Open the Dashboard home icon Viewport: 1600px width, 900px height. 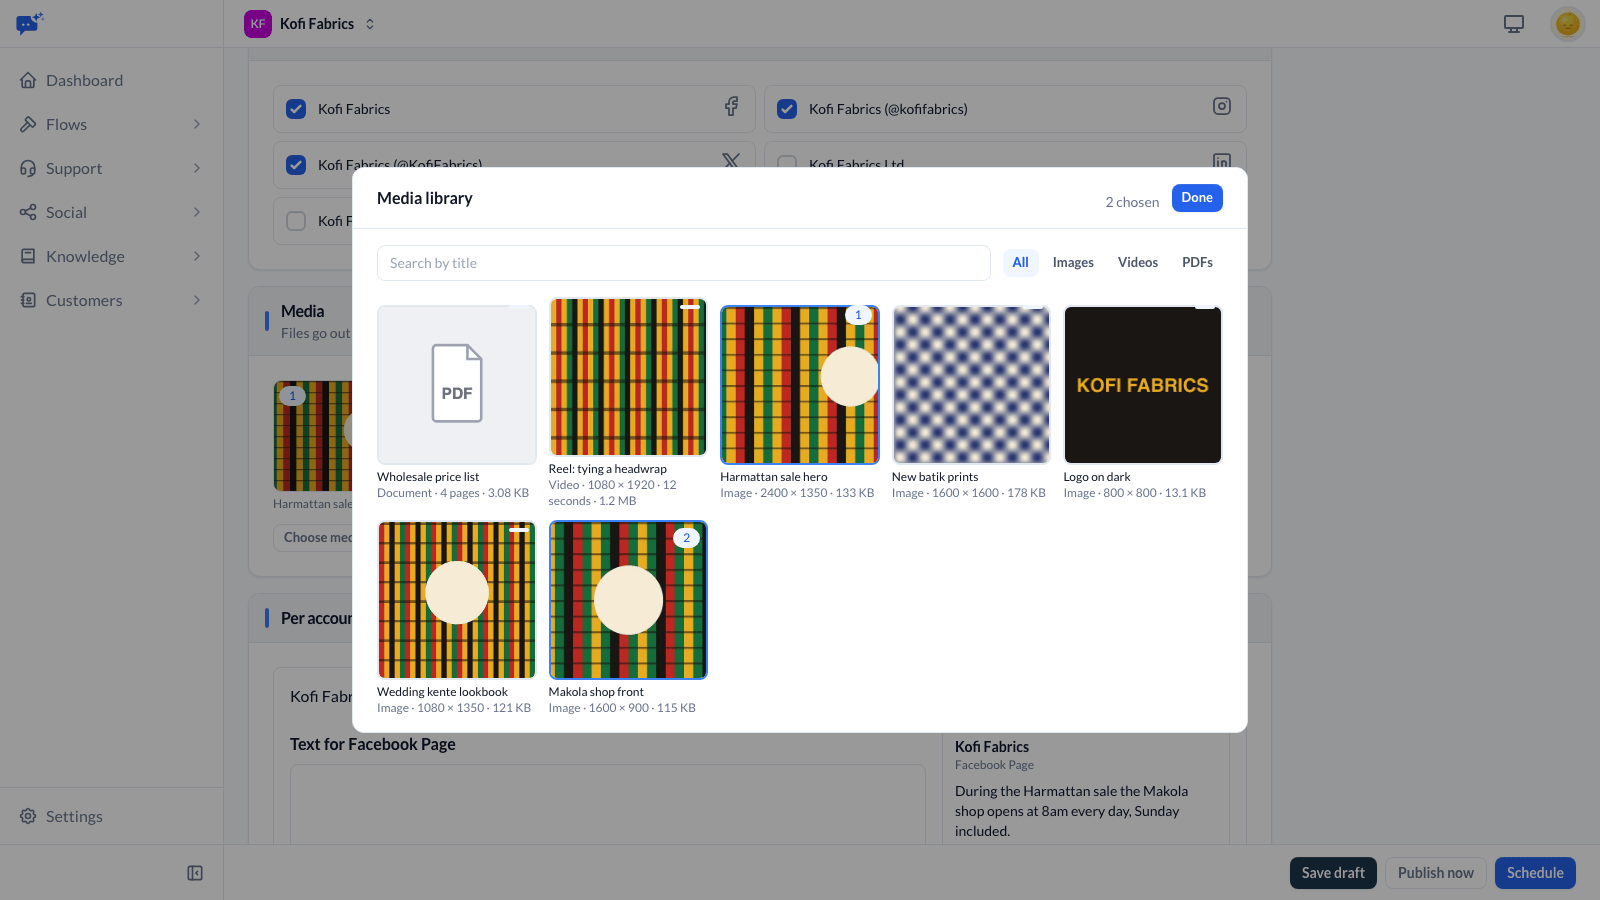tap(28, 80)
